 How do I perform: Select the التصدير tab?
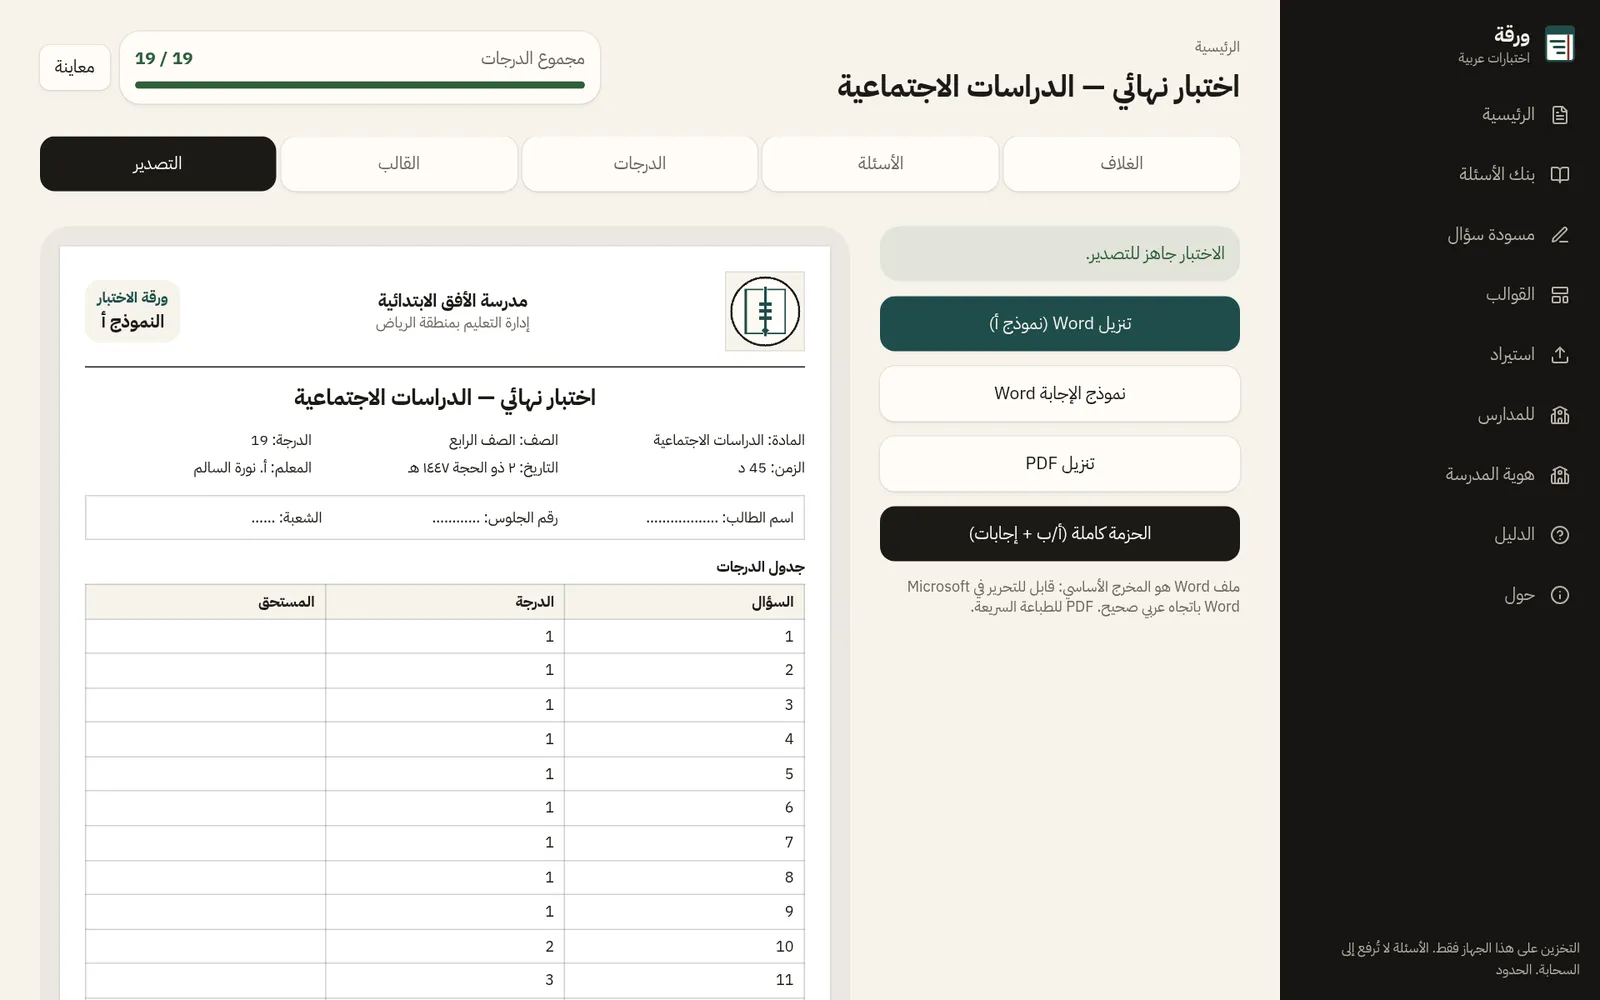(x=158, y=164)
